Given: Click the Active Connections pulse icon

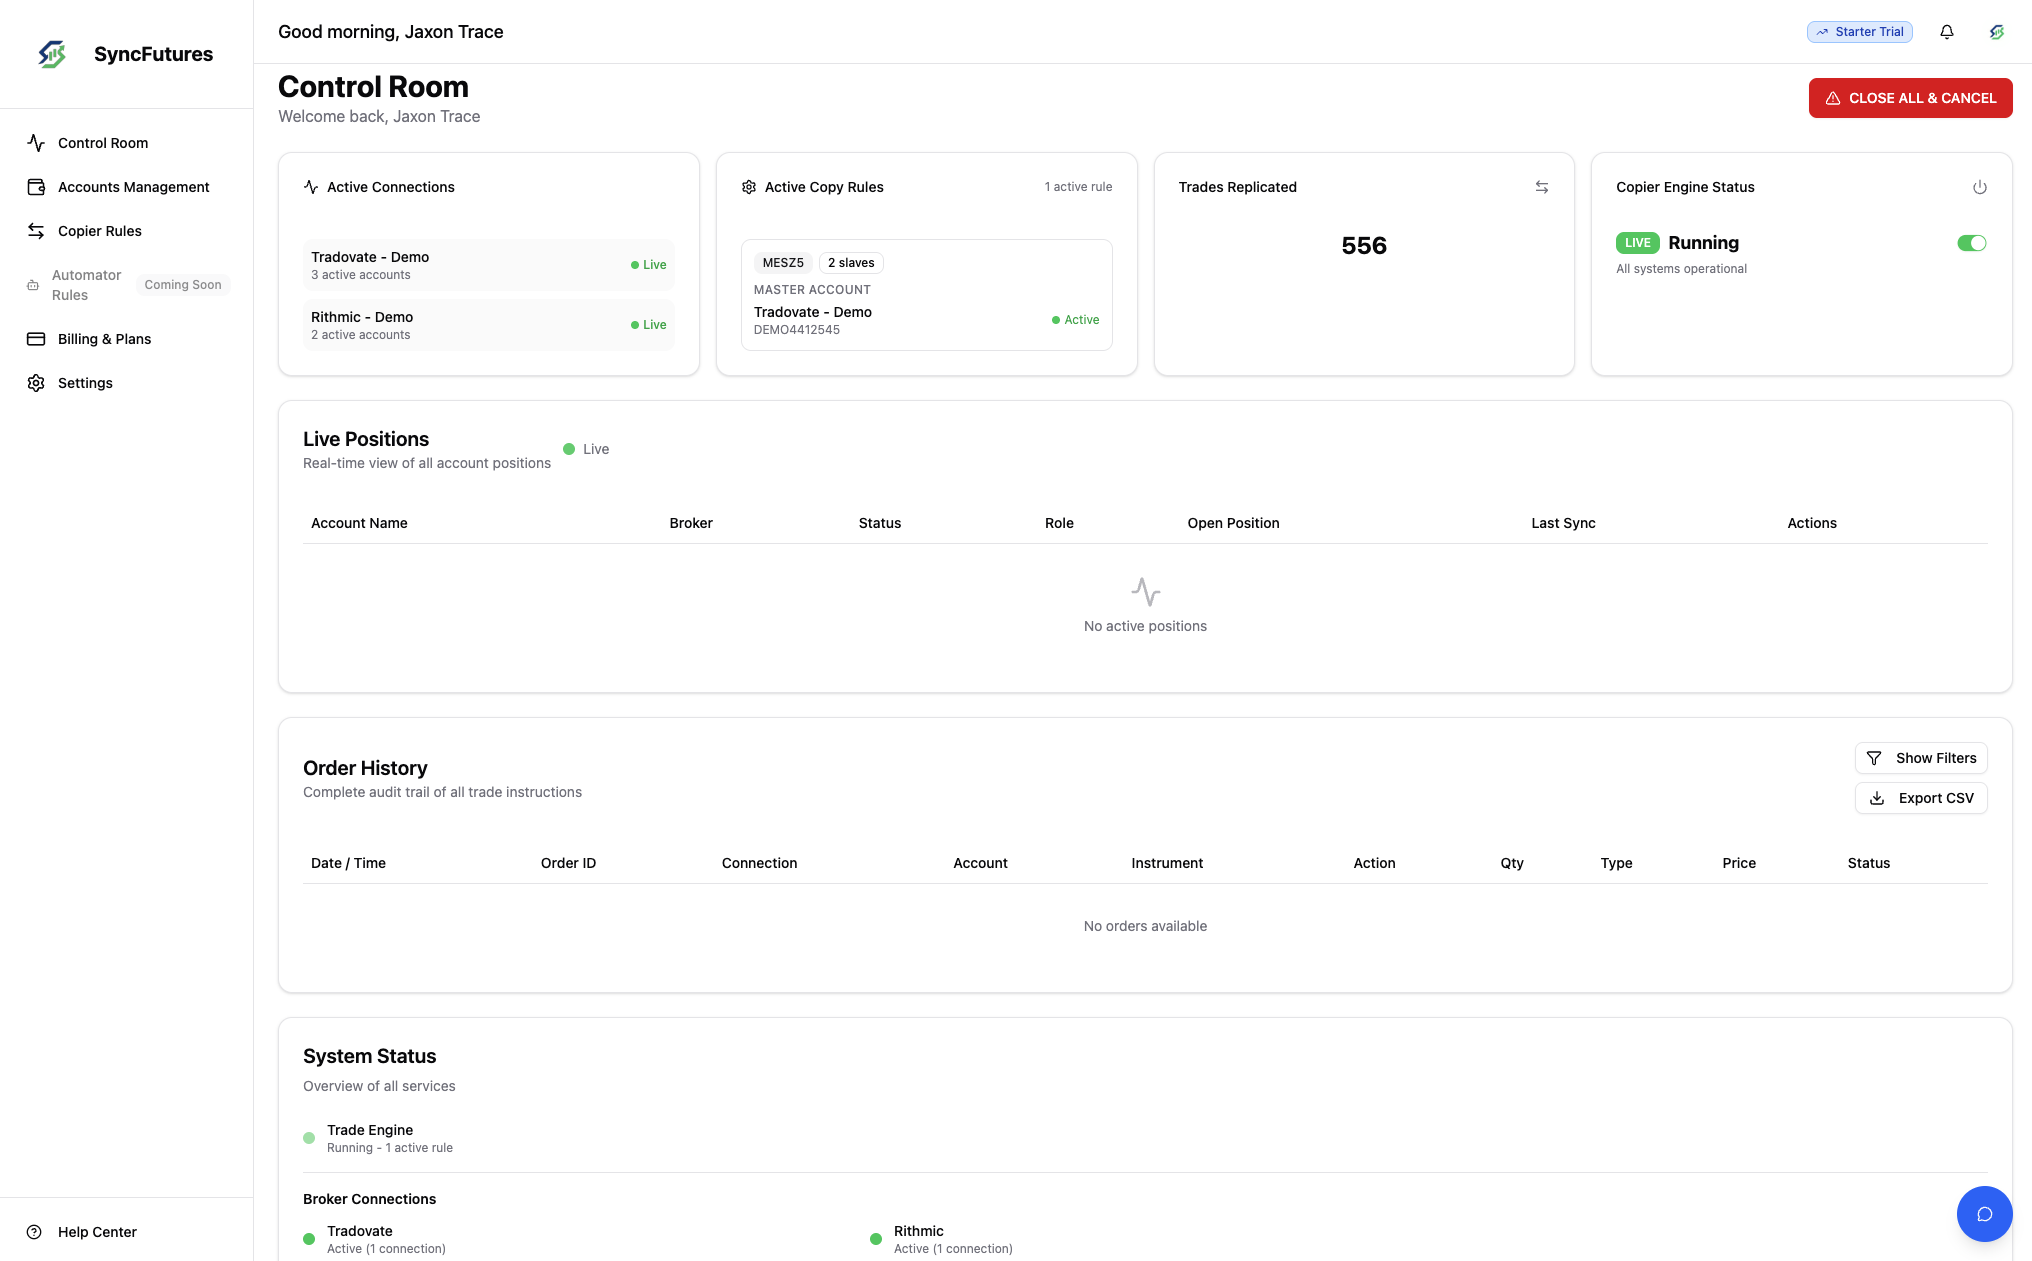Looking at the screenshot, I should point(311,187).
